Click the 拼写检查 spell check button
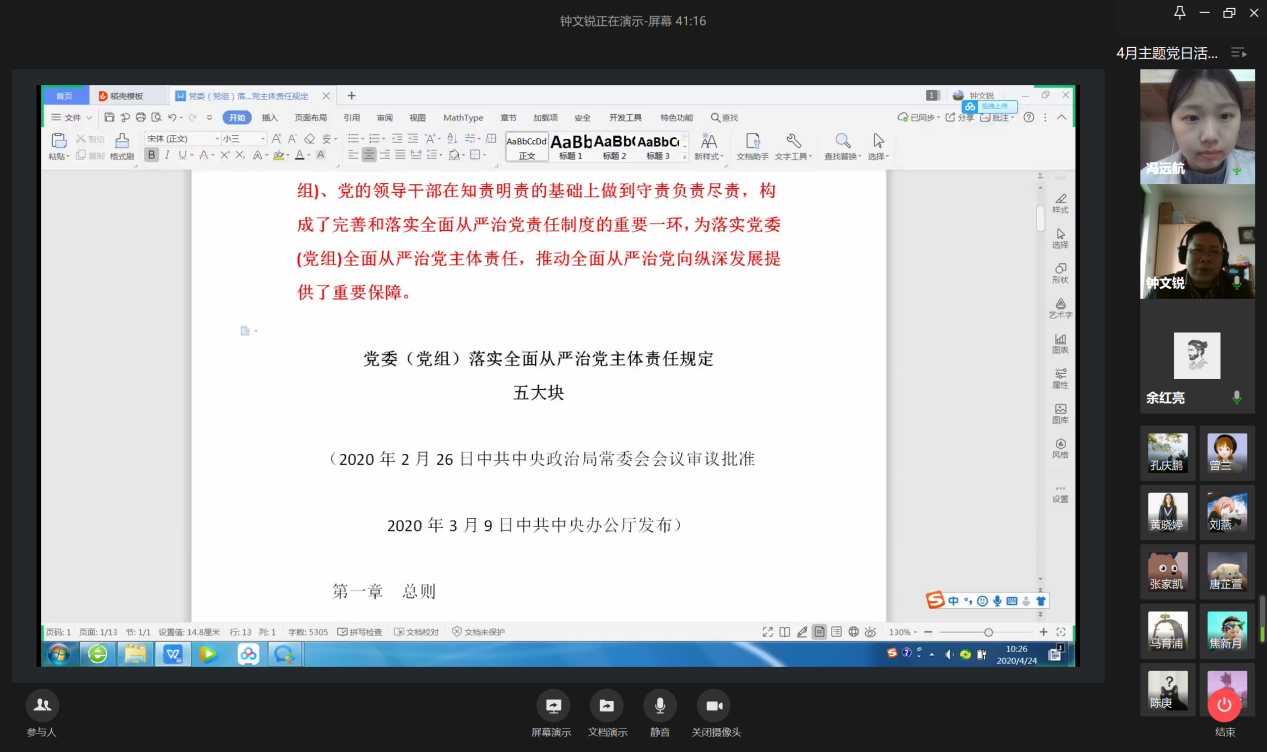Image resolution: width=1267 pixels, height=752 pixels. point(360,632)
